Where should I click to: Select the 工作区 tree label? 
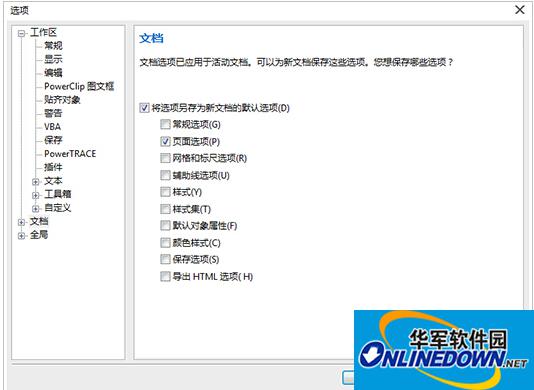pos(43,32)
